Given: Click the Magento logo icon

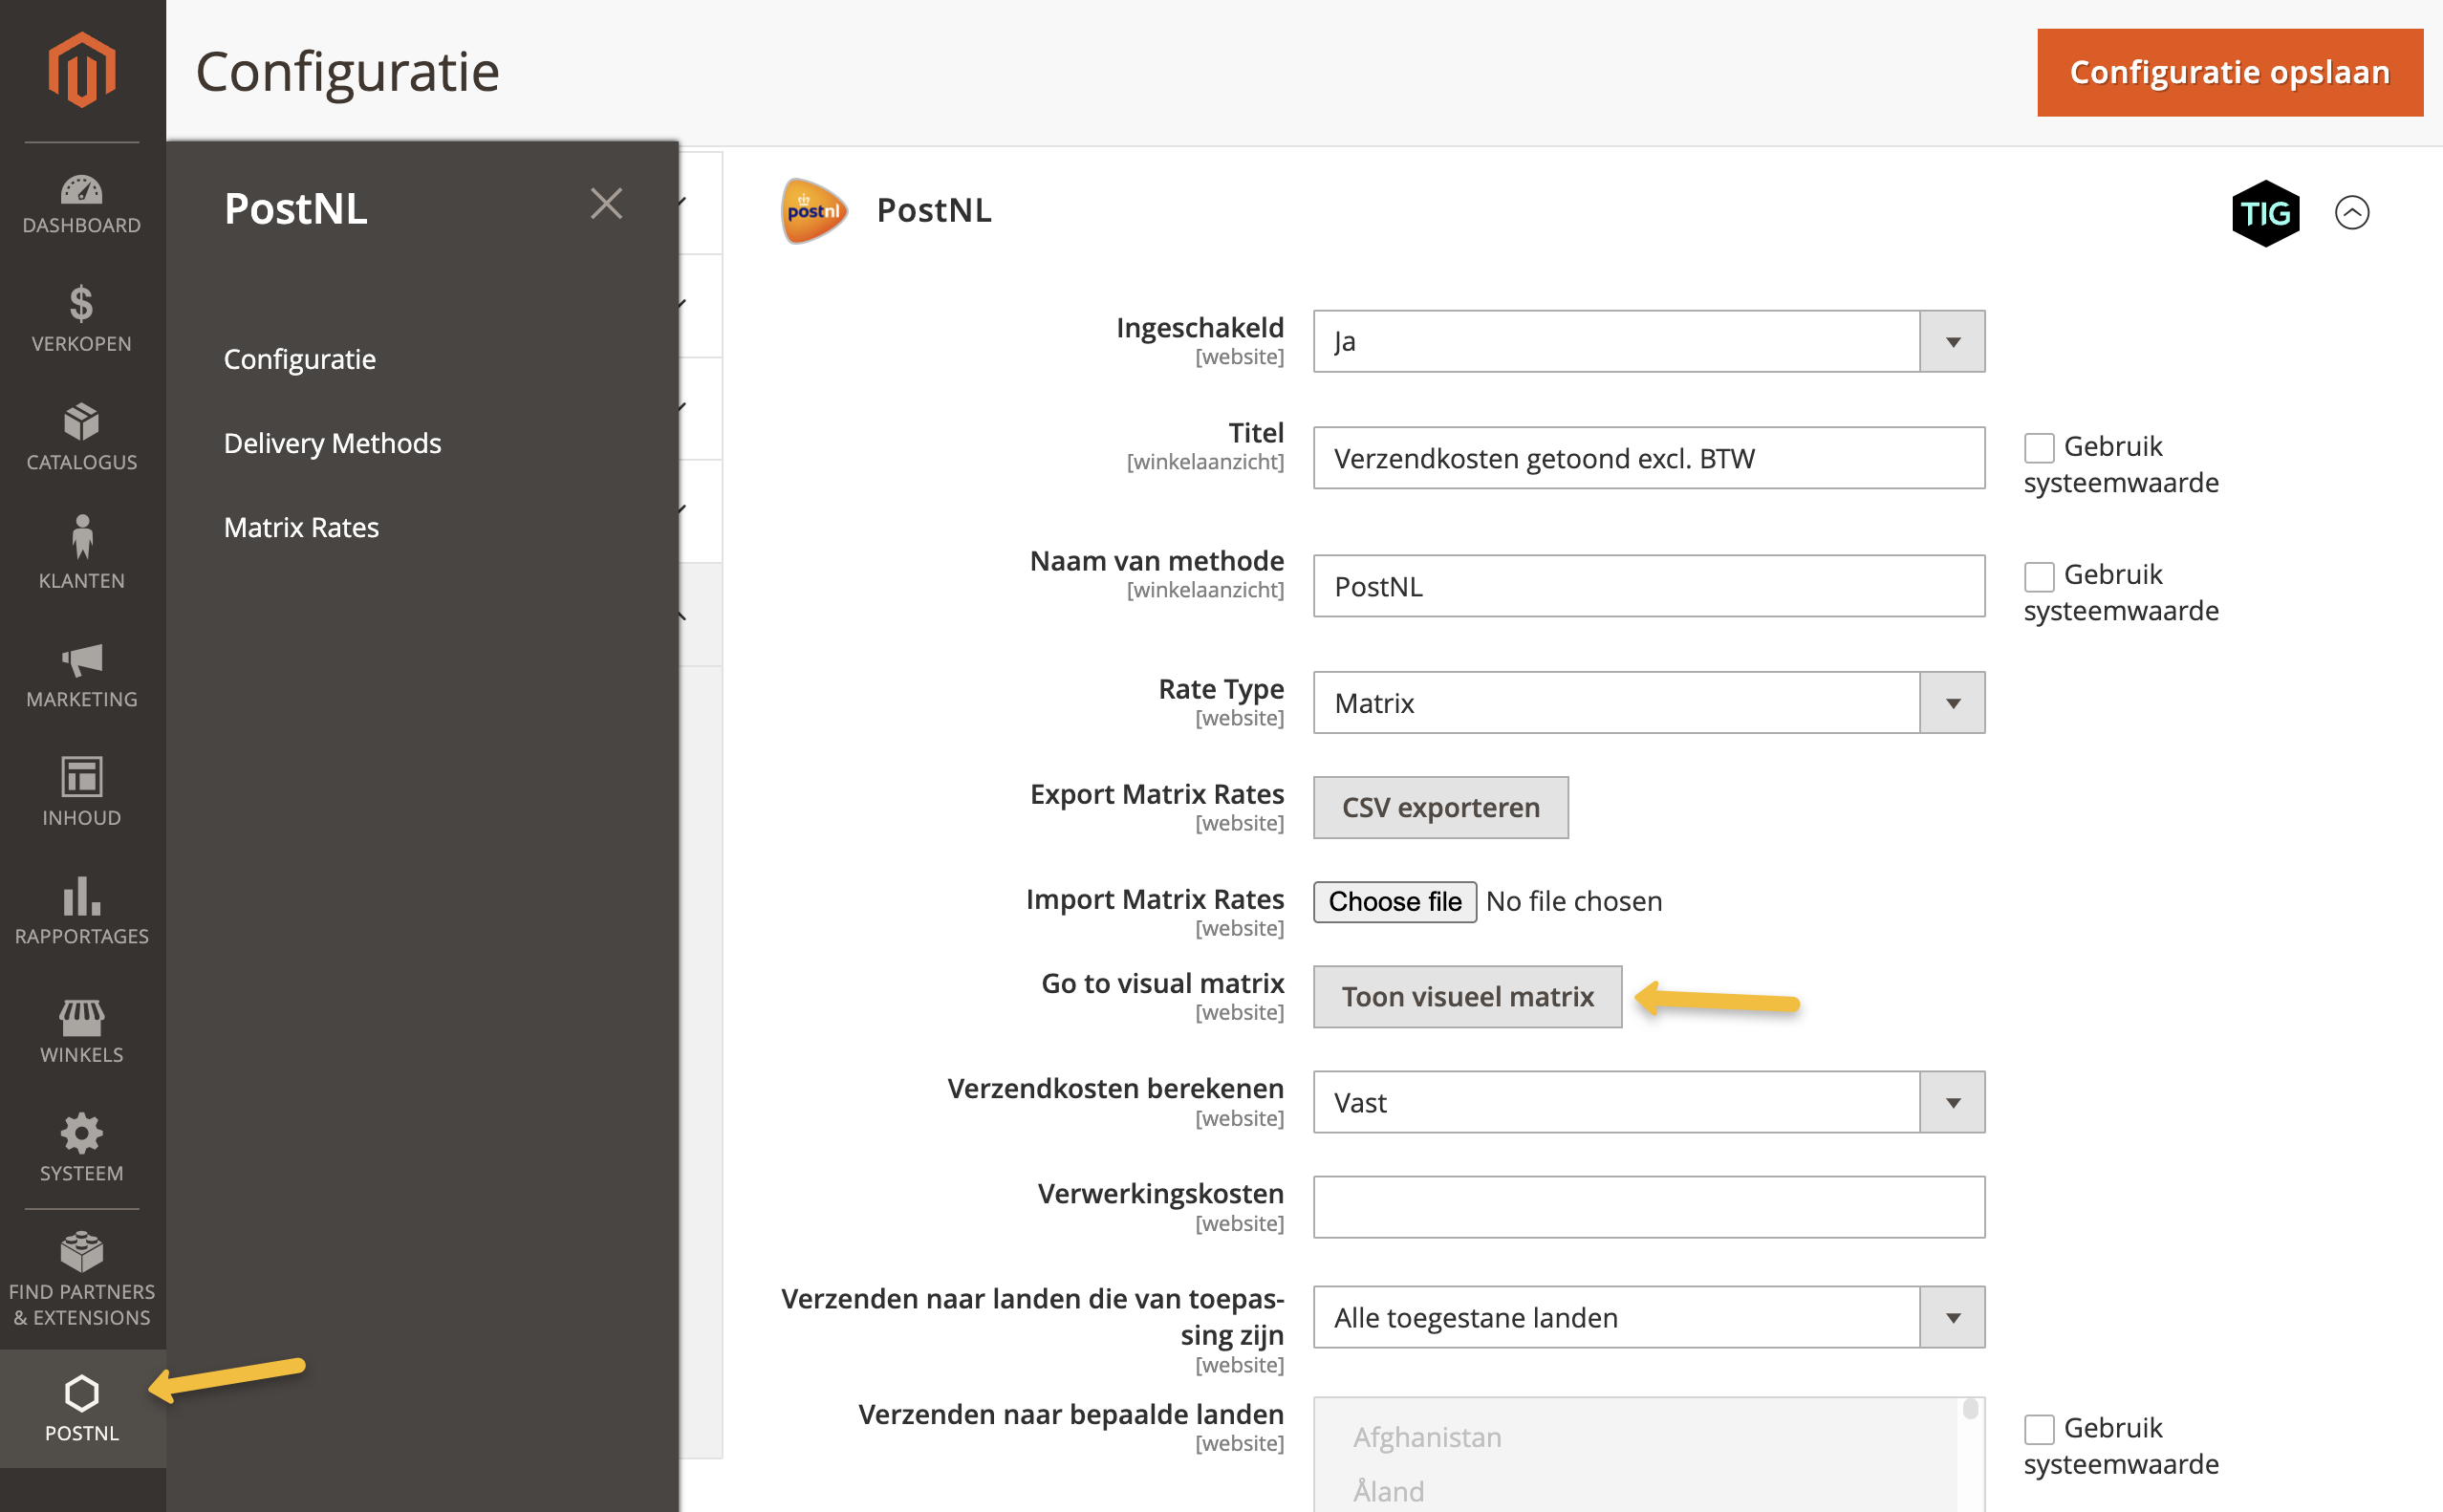Looking at the screenshot, I should click(x=82, y=69).
